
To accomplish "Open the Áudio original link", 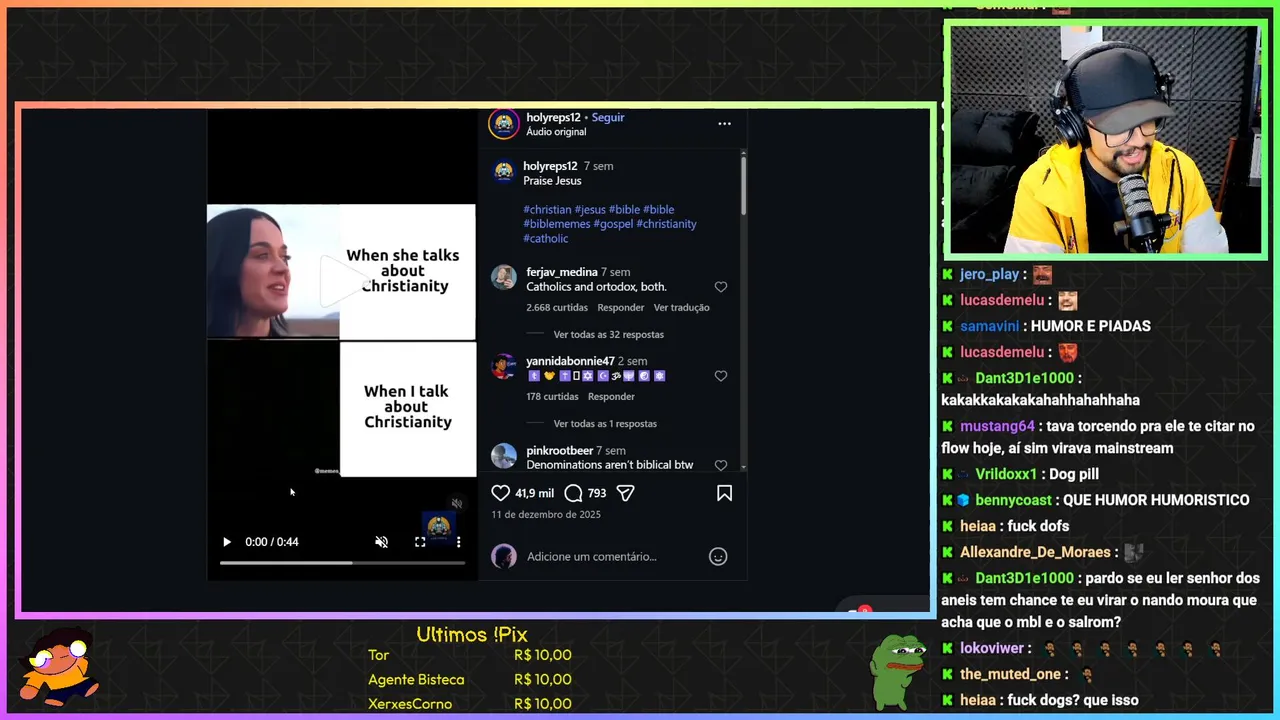I will point(556,132).
